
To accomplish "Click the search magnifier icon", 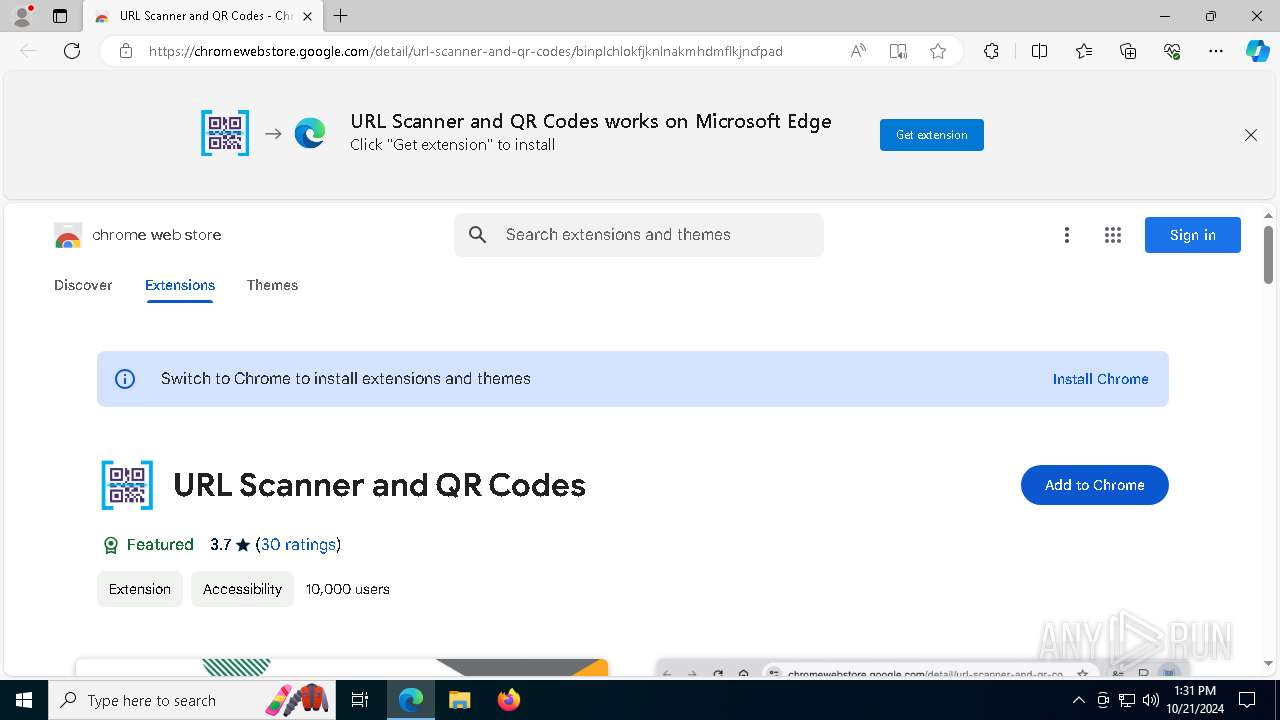I will (478, 235).
